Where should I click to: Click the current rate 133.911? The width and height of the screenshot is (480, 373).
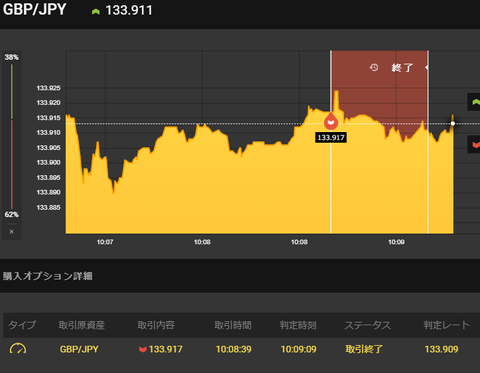coord(129,10)
